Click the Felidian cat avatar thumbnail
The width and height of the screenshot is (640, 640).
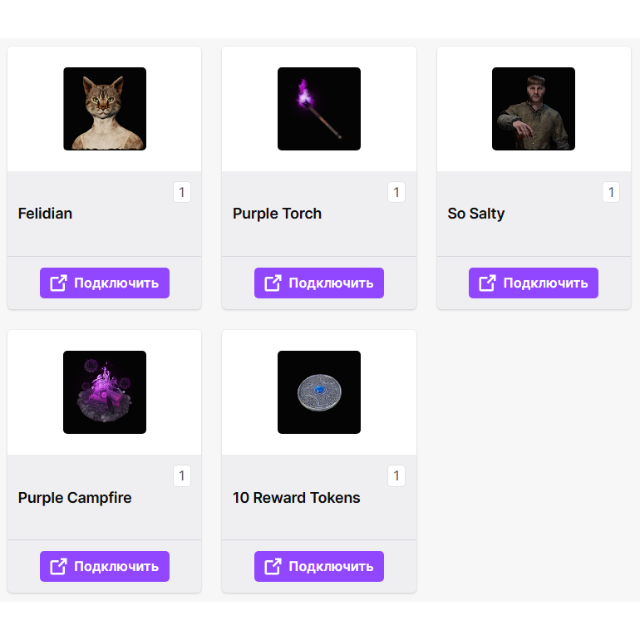(x=104, y=109)
